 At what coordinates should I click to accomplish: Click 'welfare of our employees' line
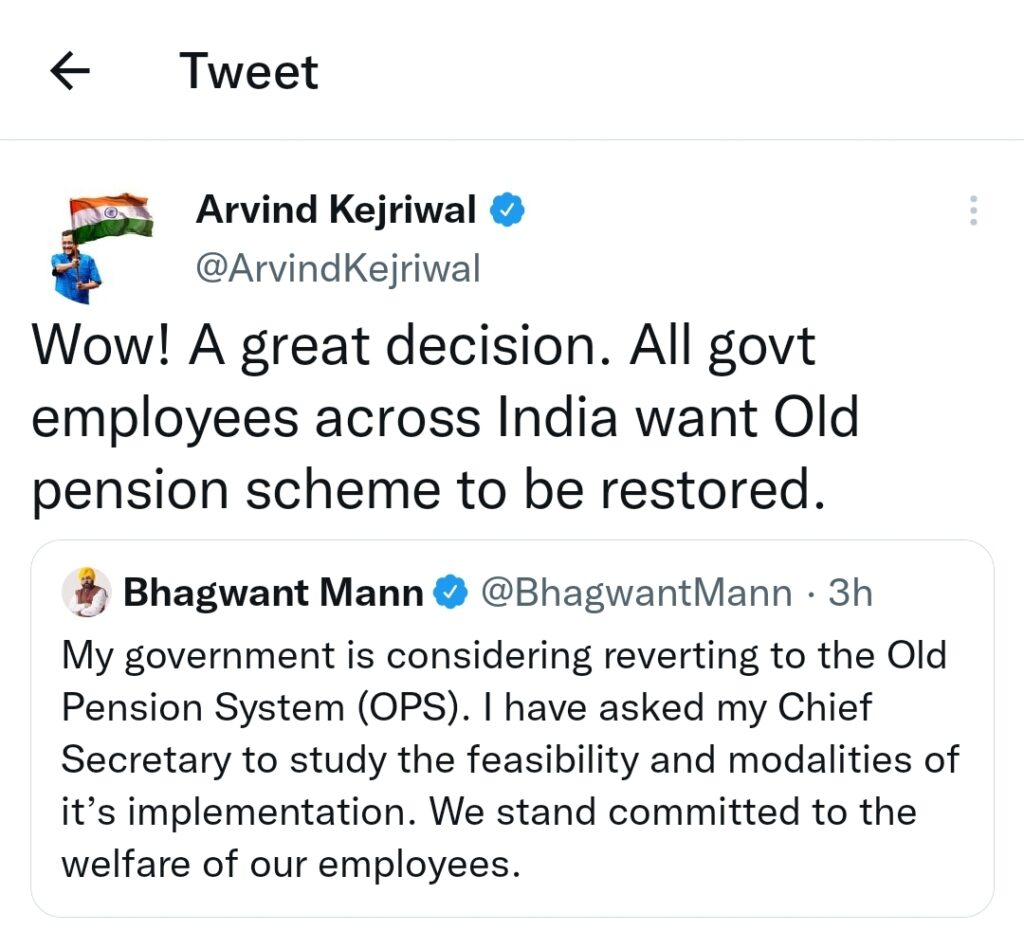pyautogui.click(x=291, y=864)
